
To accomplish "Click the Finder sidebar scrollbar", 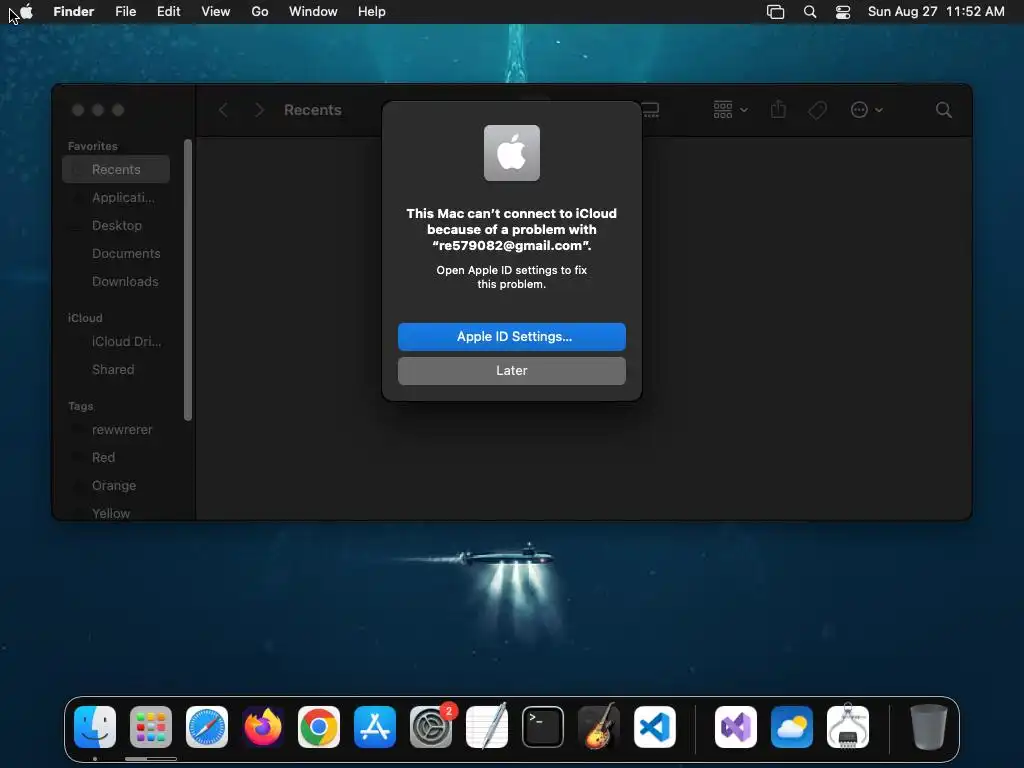I will click(188, 280).
